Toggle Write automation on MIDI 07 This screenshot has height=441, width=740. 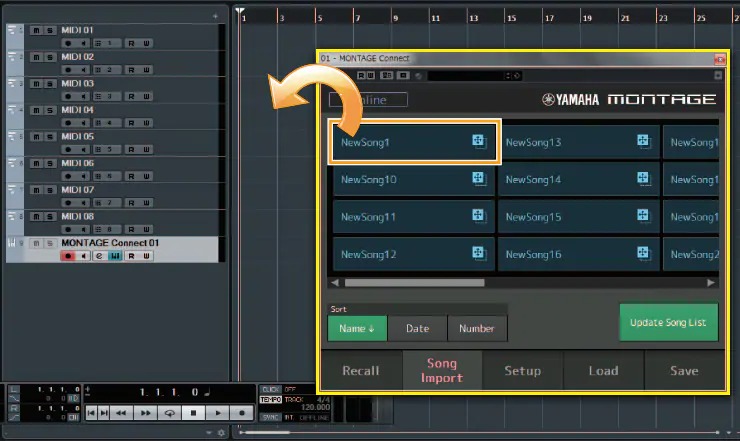click(146, 203)
